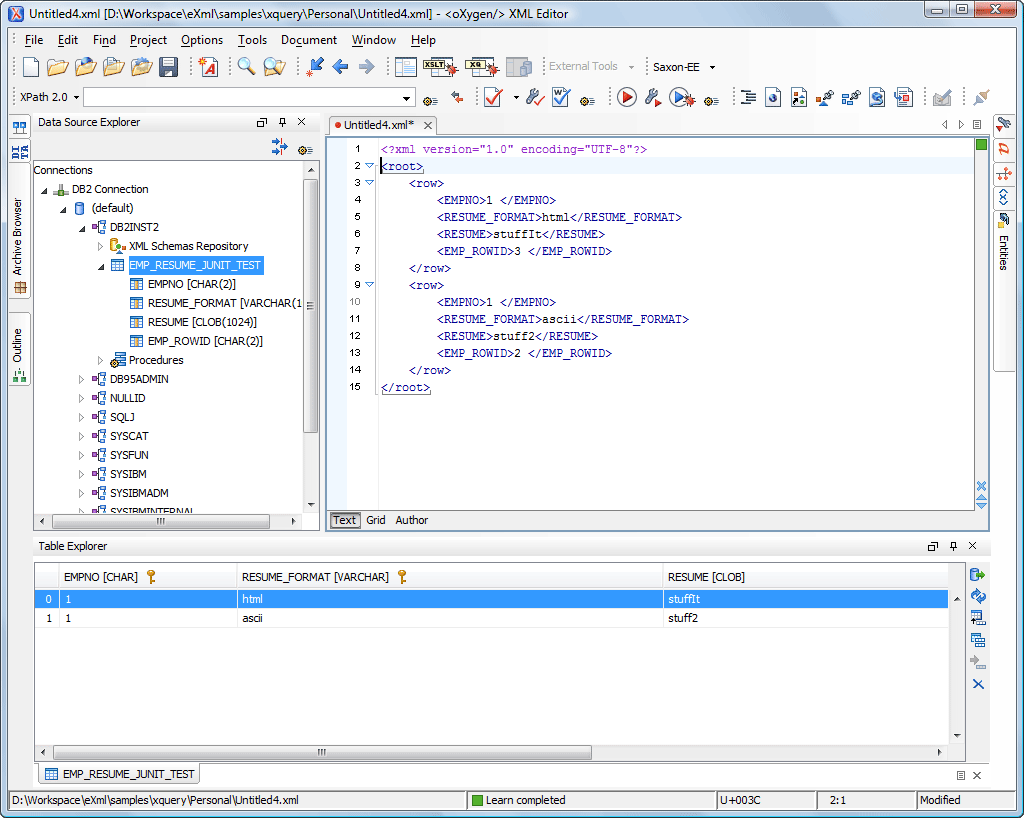Open the Document menu

309,40
